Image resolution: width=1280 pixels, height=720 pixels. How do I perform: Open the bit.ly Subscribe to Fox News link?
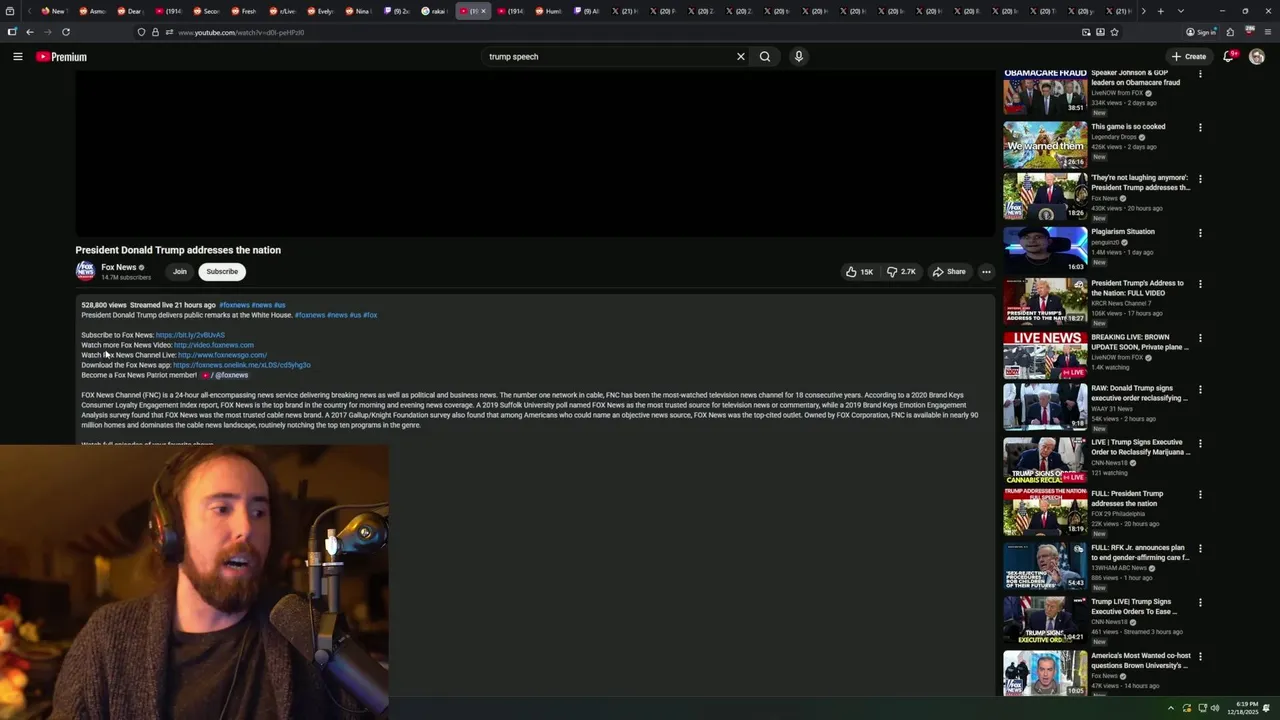pyautogui.click(x=190, y=335)
